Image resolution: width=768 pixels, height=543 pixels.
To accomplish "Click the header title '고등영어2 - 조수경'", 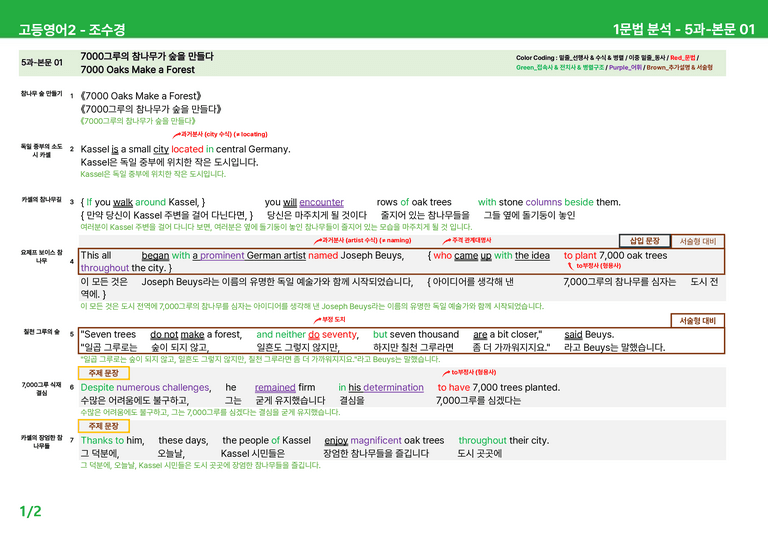I will (x=72, y=29).
